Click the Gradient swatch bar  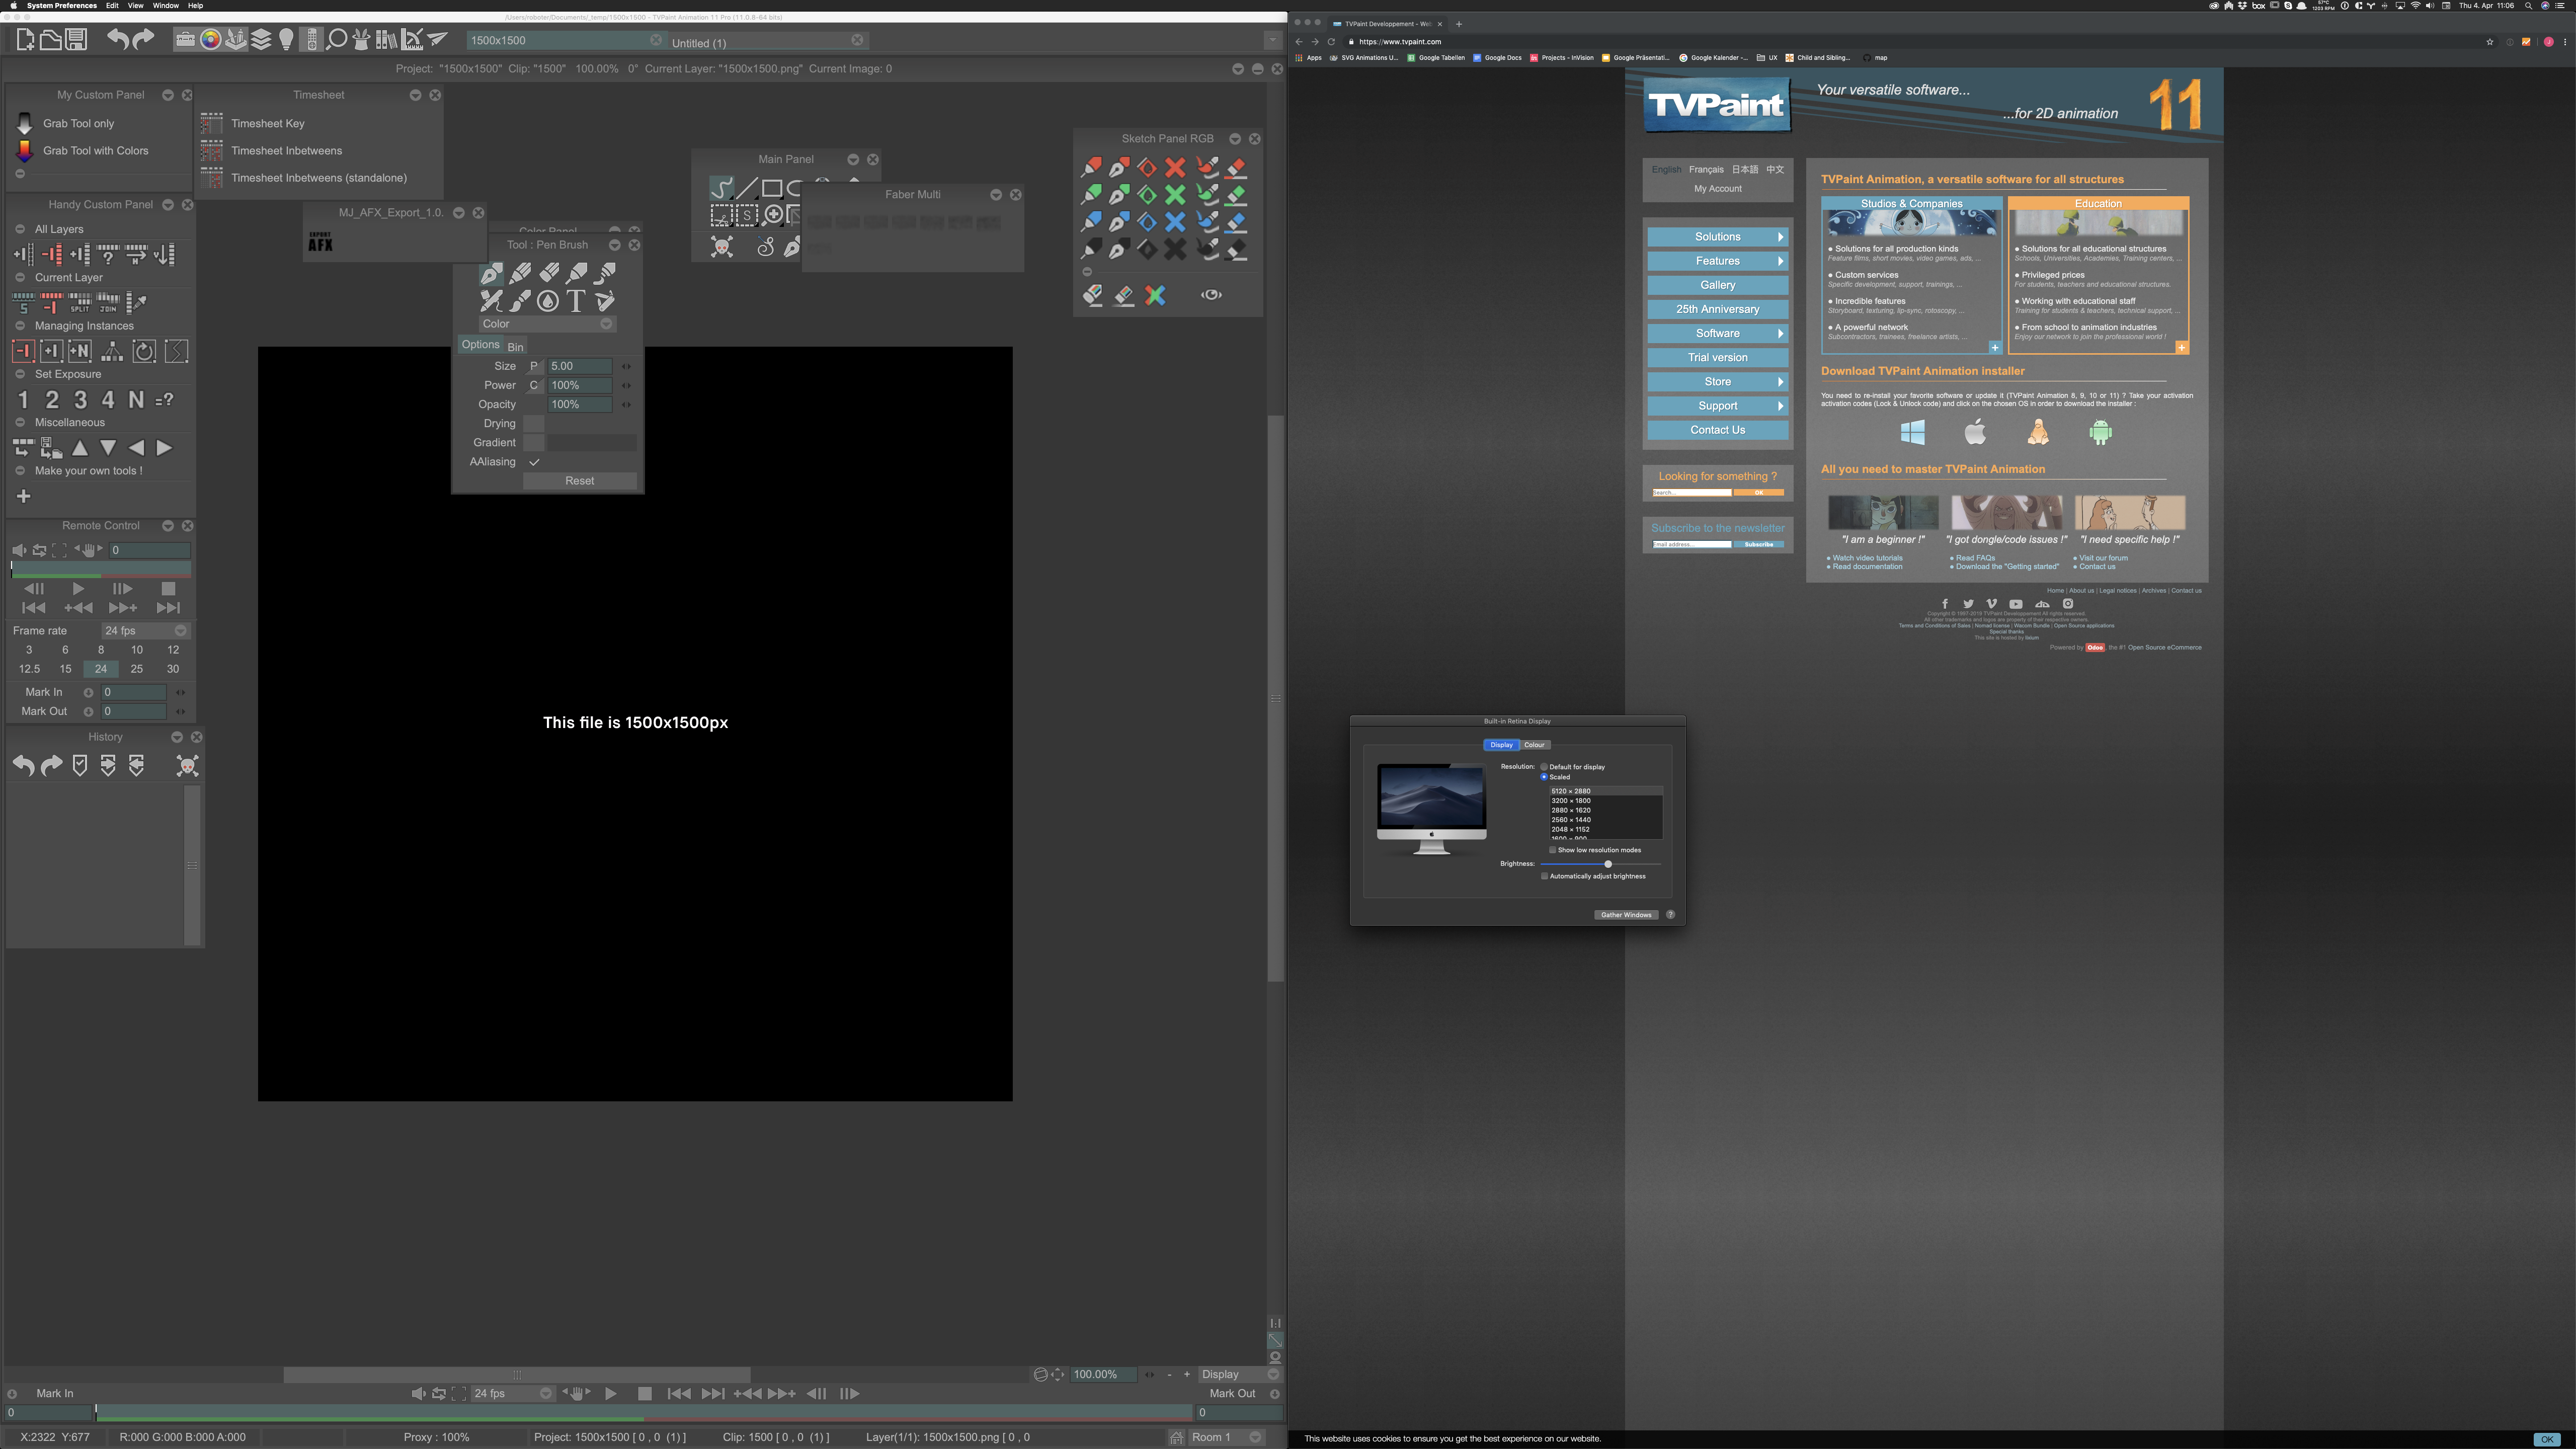tap(591, 443)
